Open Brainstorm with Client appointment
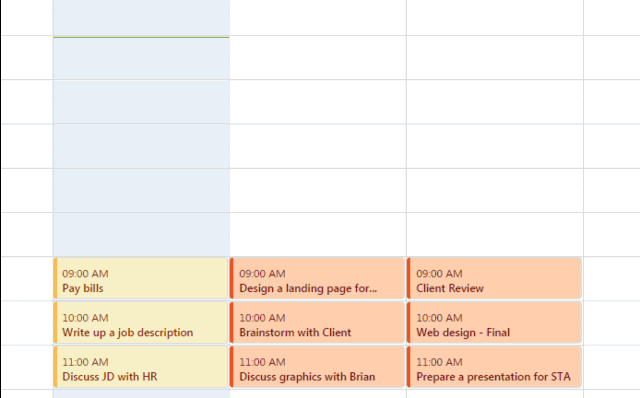 tap(318, 322)
